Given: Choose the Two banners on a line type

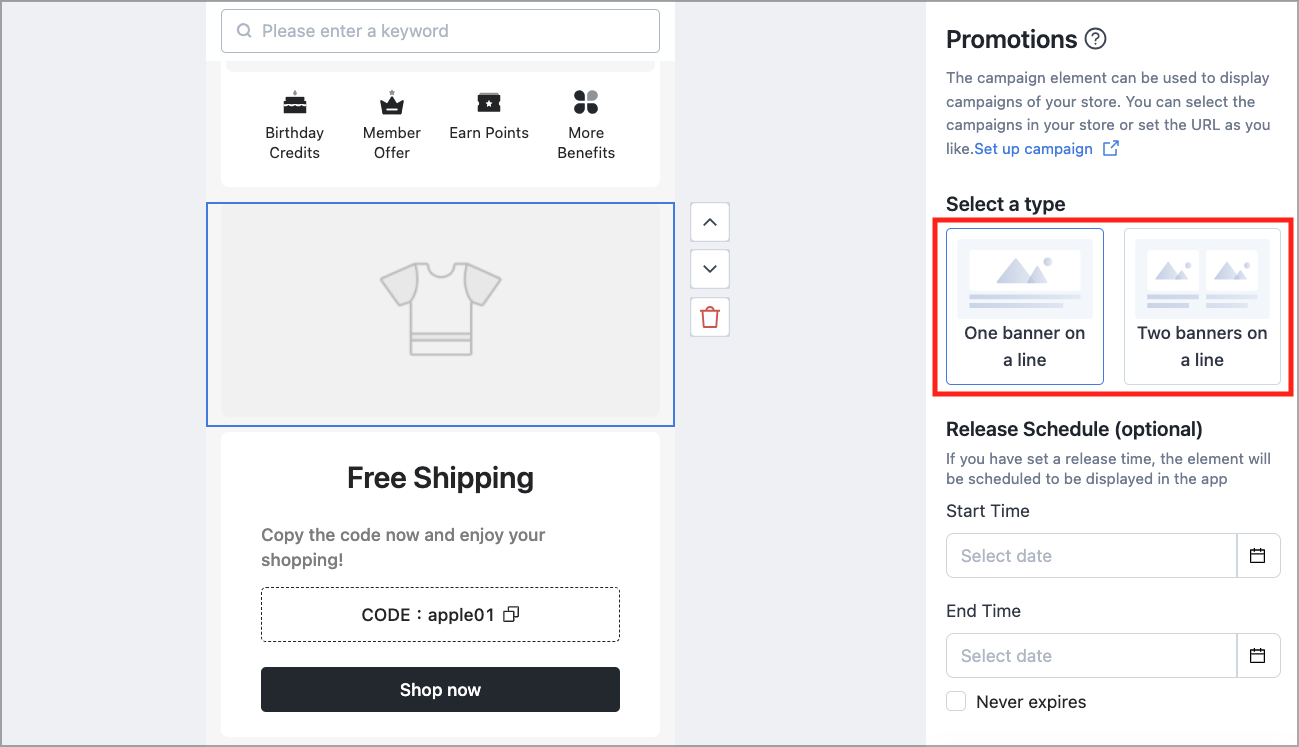Looking at the screenshot, I should pos(1202,306).
